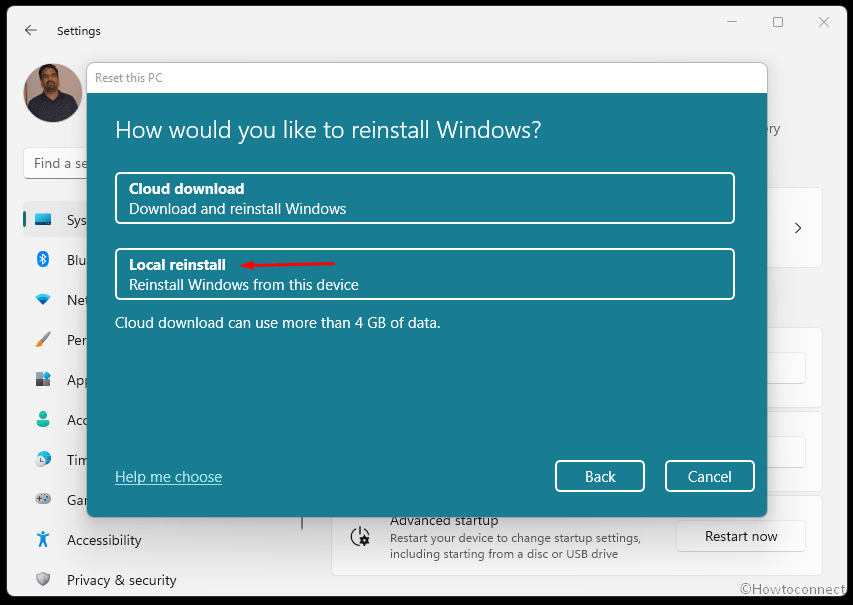
Task: Cancel the Reset this PC dialog
Action: [709, 476]
